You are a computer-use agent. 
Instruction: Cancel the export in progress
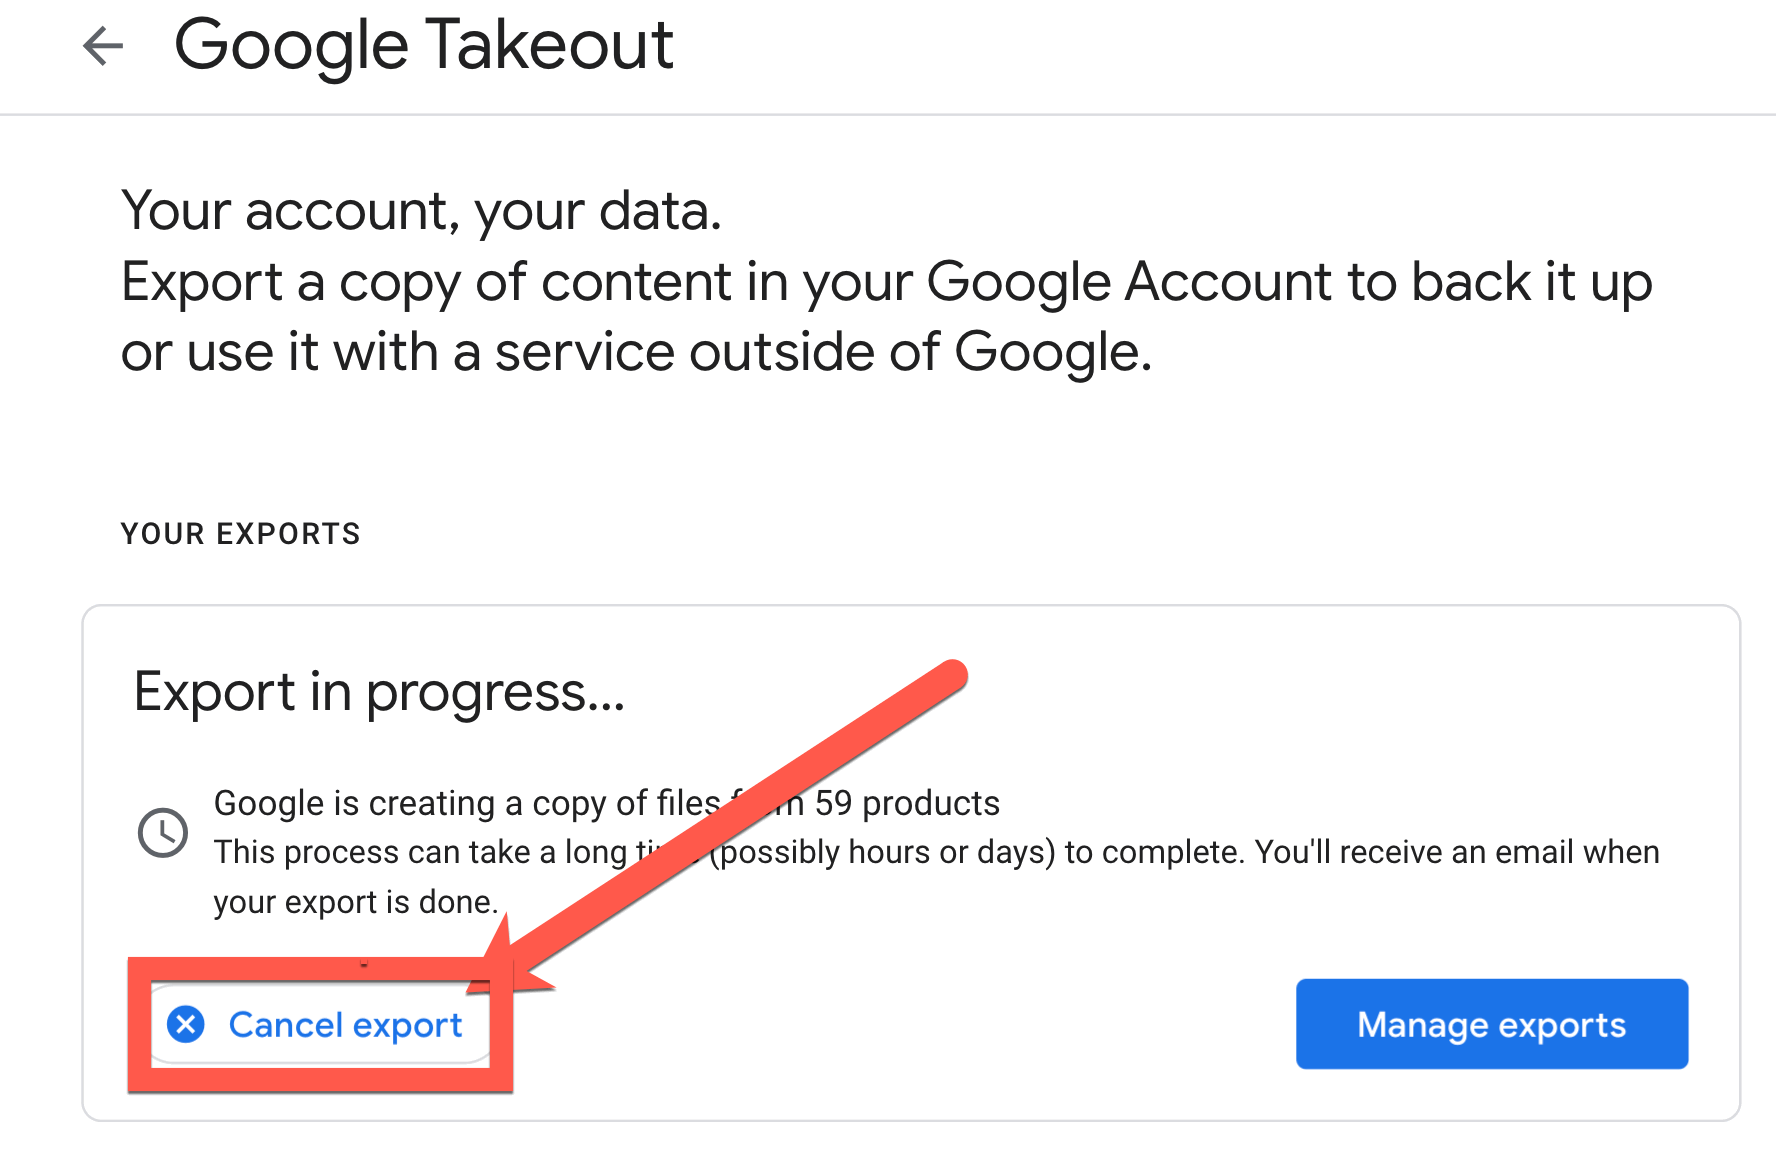pos(319,1025)
